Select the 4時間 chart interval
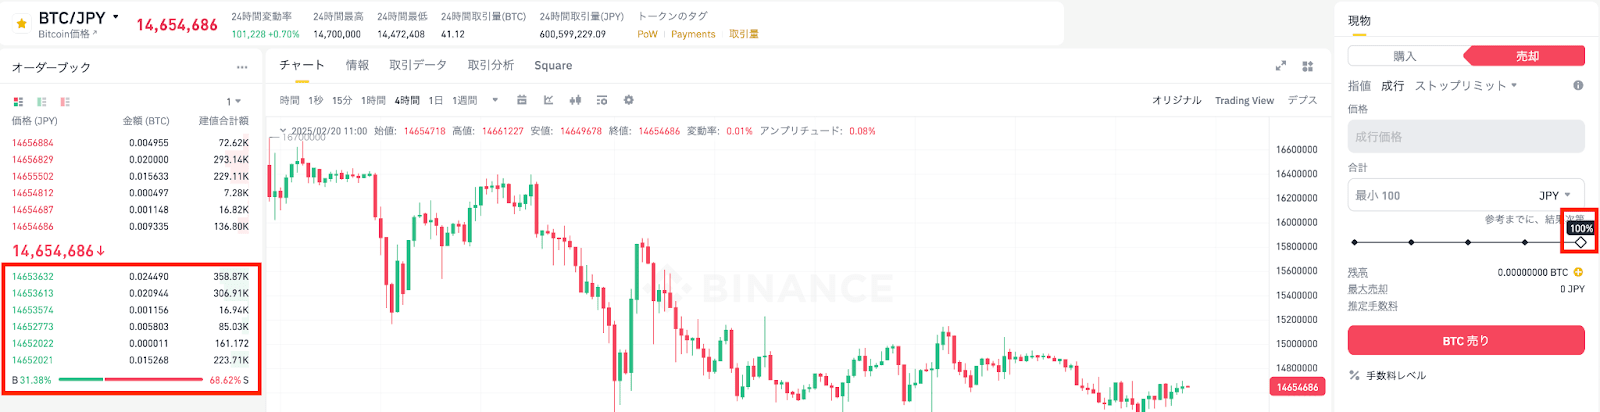Screen dimensions: 1600x412 pos(407,100)
